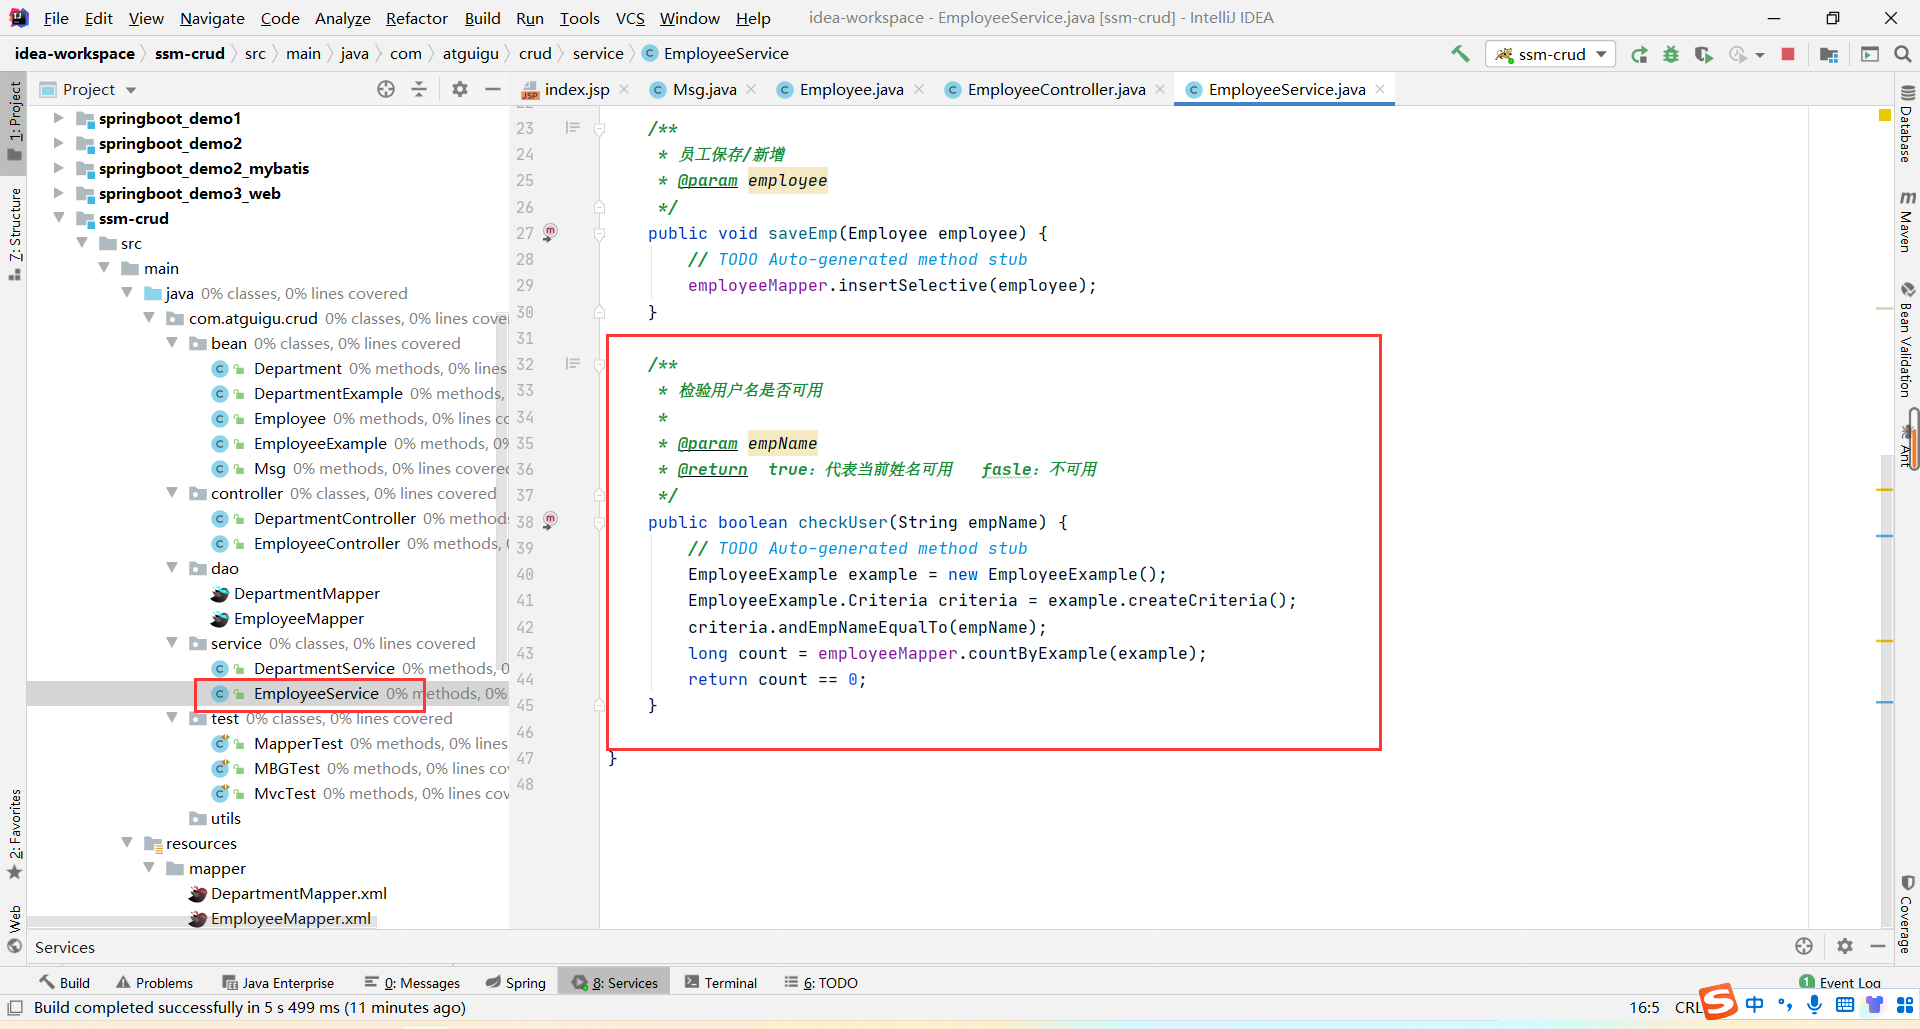This screenshot has height=1029, width=1920.
Task: Collapse the controller package node
Action: 171,493
